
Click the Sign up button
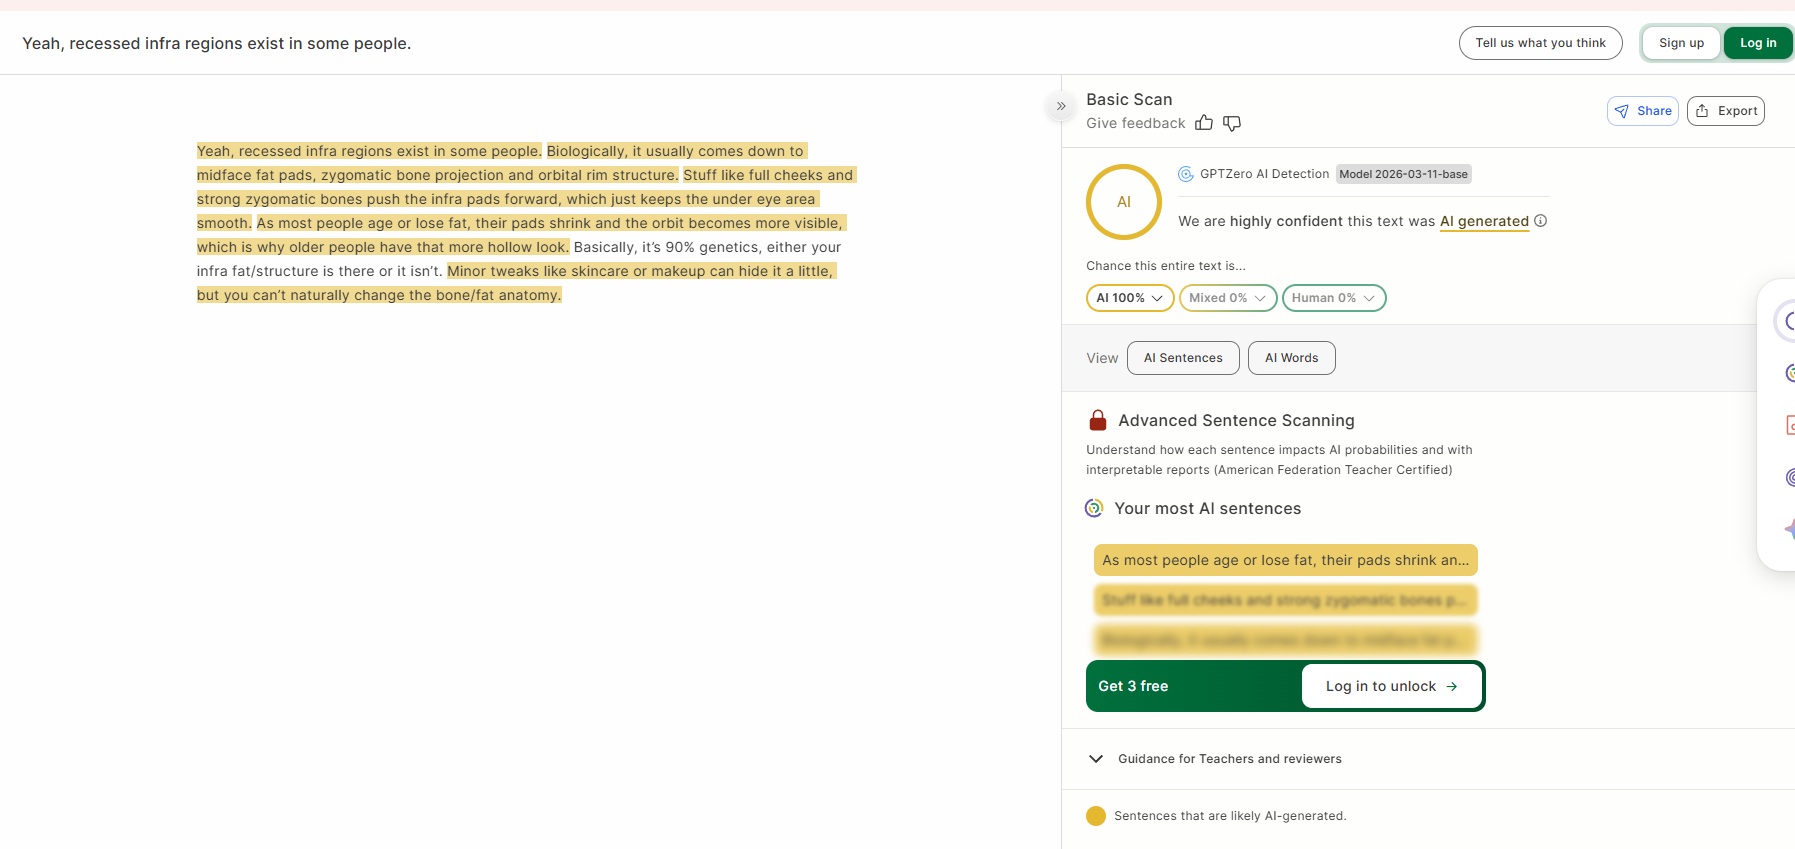point(1681,43)
